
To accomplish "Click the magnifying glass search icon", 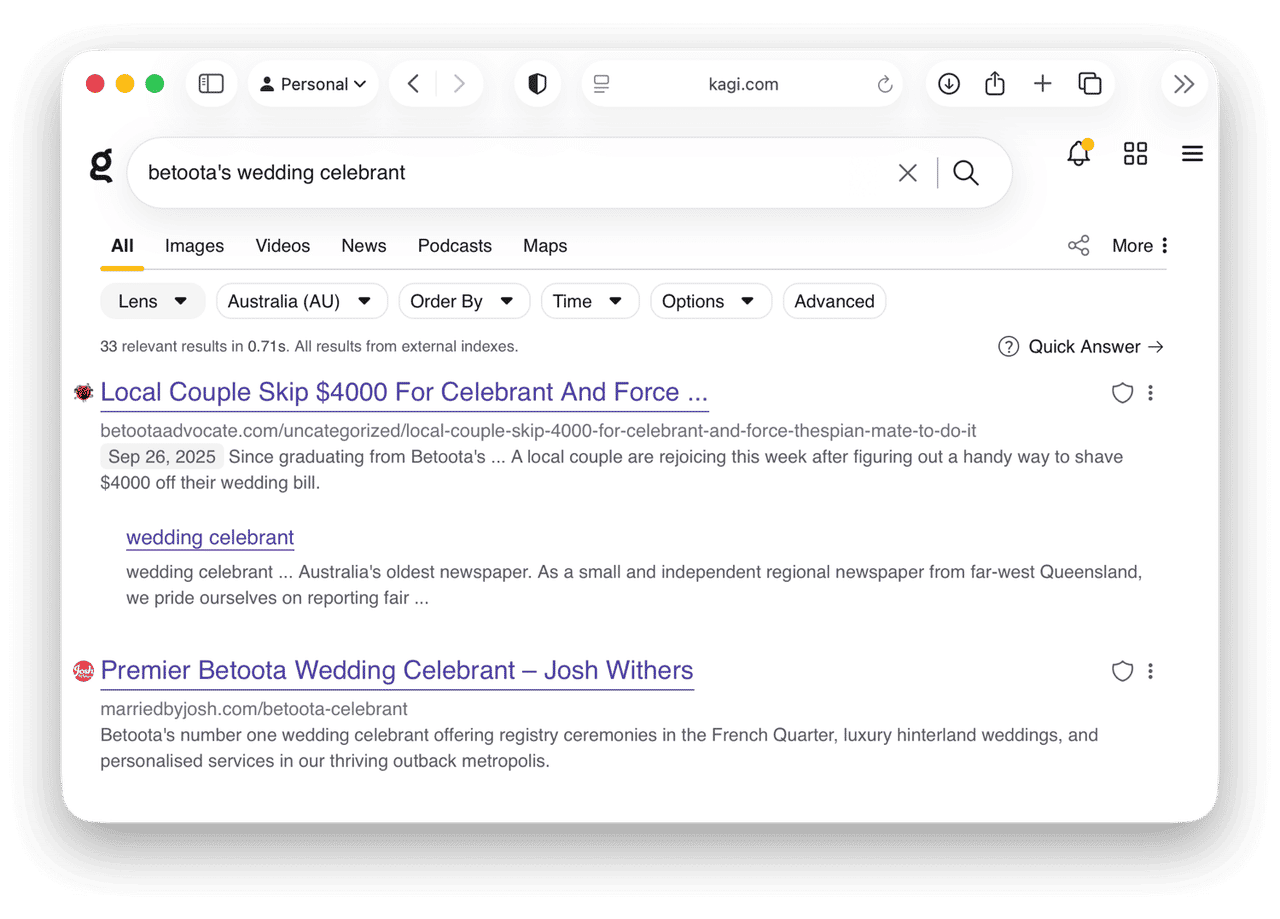I will [965, 173].
